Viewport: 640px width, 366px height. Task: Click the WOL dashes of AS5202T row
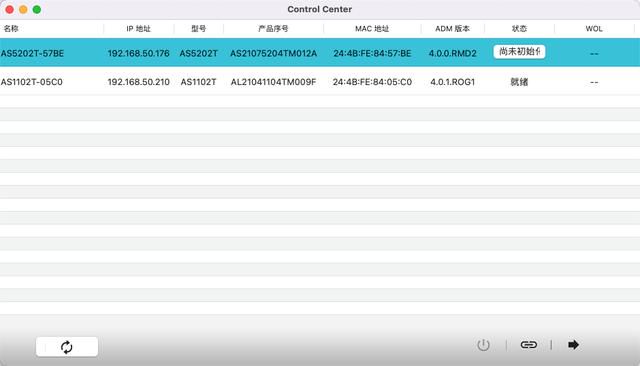pyautogui.click(x=594, y=53)
